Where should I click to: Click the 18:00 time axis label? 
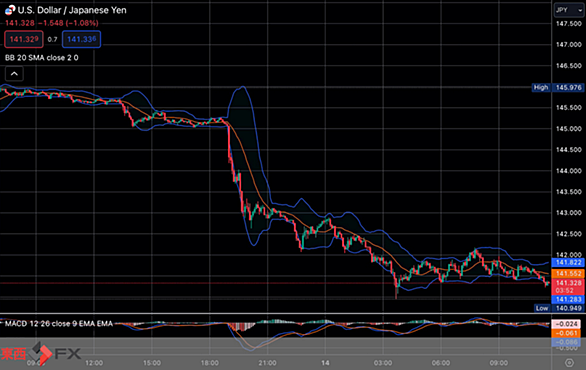[x=210, y=363]
